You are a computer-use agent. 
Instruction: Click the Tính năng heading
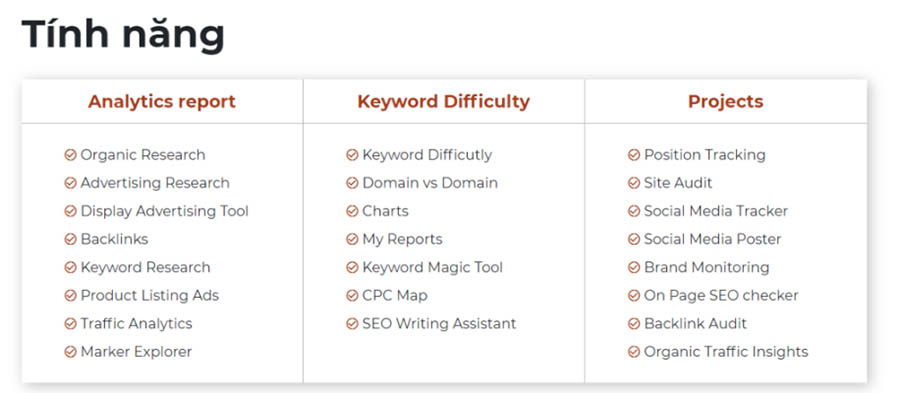click(123, 34)
